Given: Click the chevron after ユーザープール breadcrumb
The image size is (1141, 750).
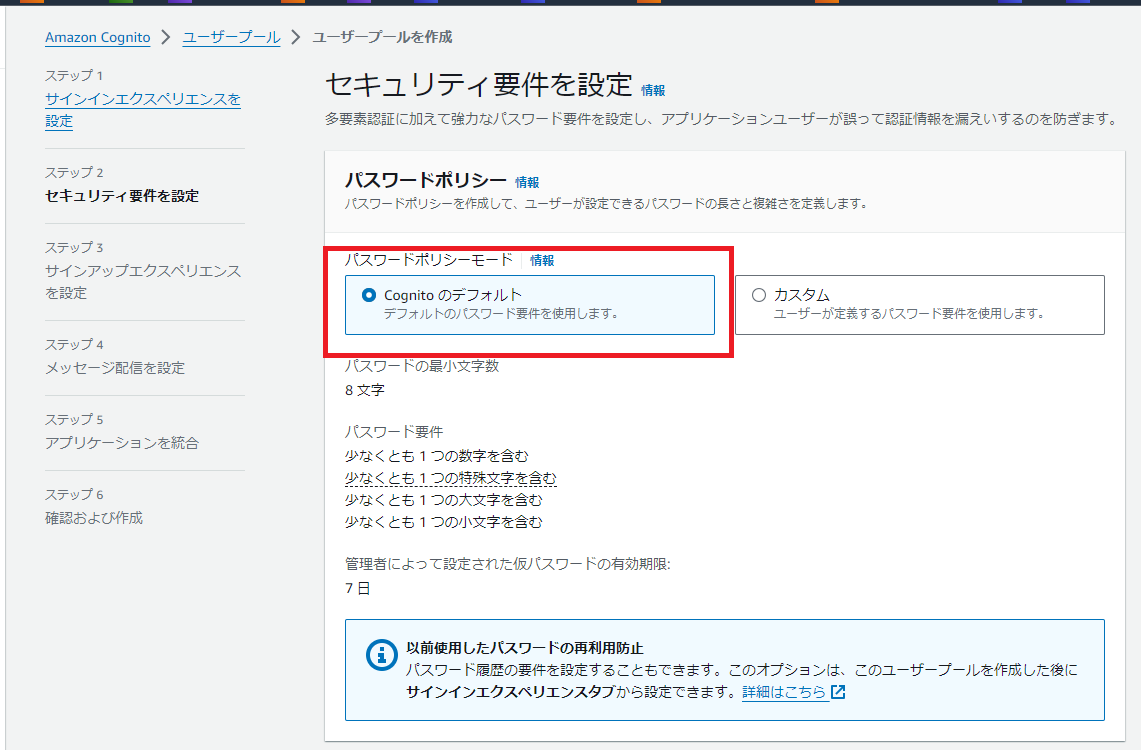Looking at the screenshot, I should click(x=295, y=37).
